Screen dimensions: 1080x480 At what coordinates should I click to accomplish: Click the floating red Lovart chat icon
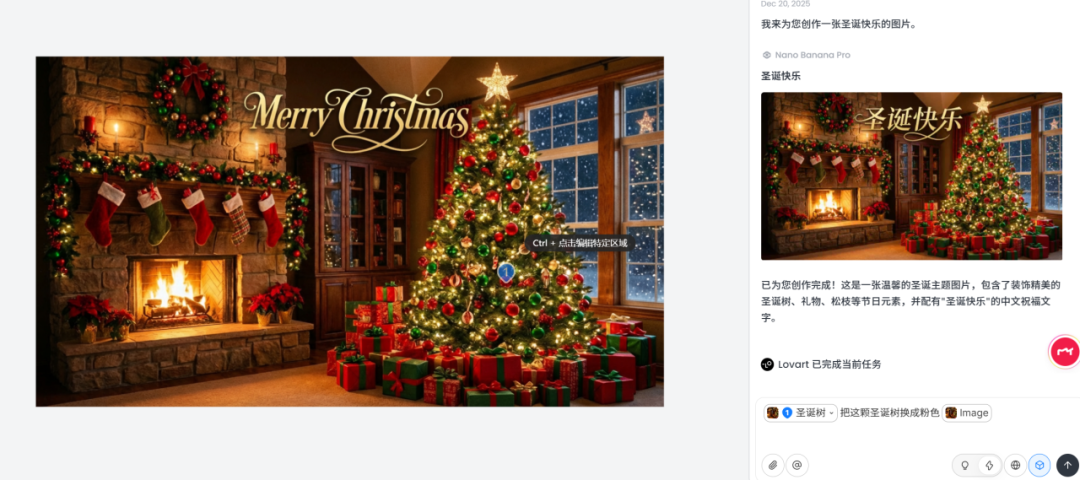click(1065, 351)
